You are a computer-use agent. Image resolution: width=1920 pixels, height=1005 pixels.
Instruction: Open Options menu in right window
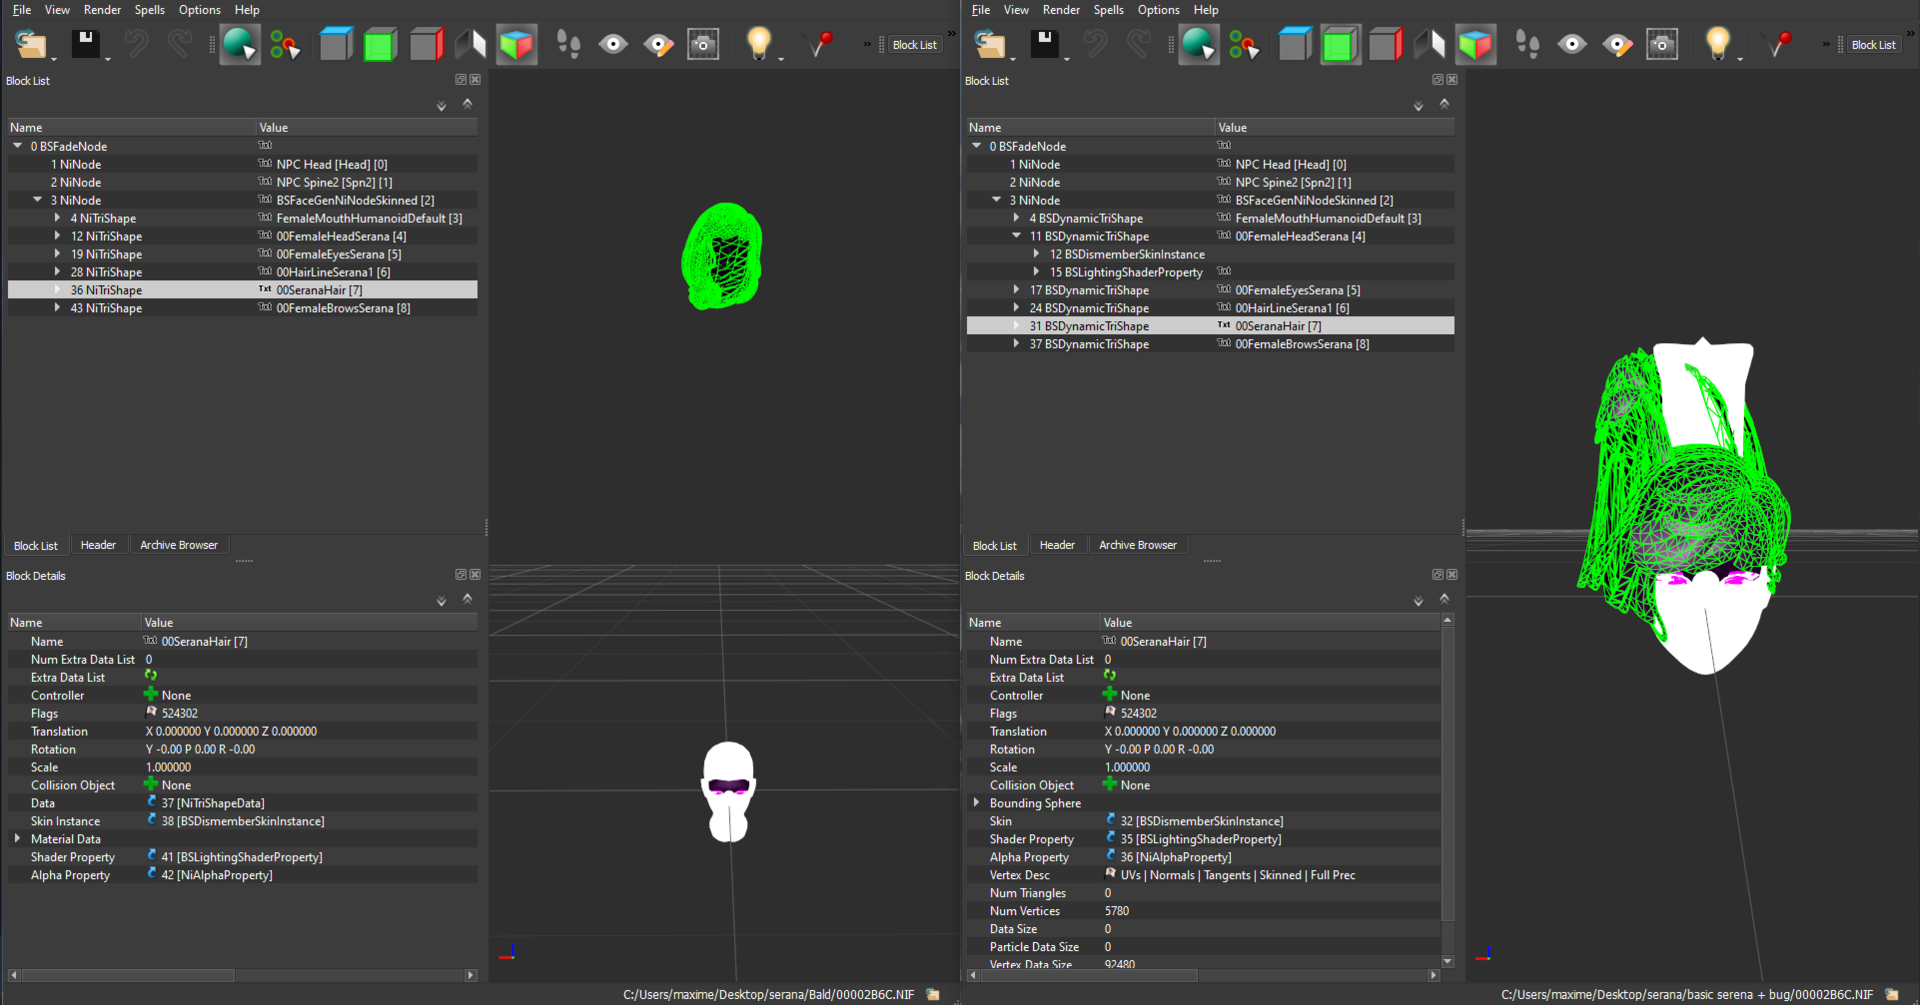pos(1158,10)
